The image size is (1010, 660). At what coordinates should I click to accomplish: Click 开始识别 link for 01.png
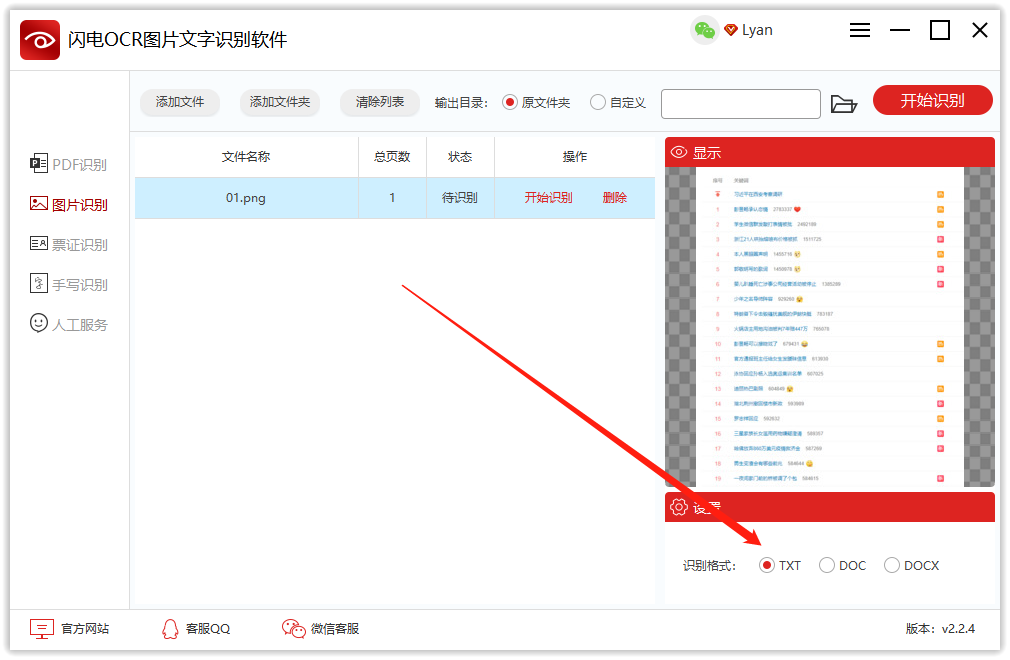548,198
